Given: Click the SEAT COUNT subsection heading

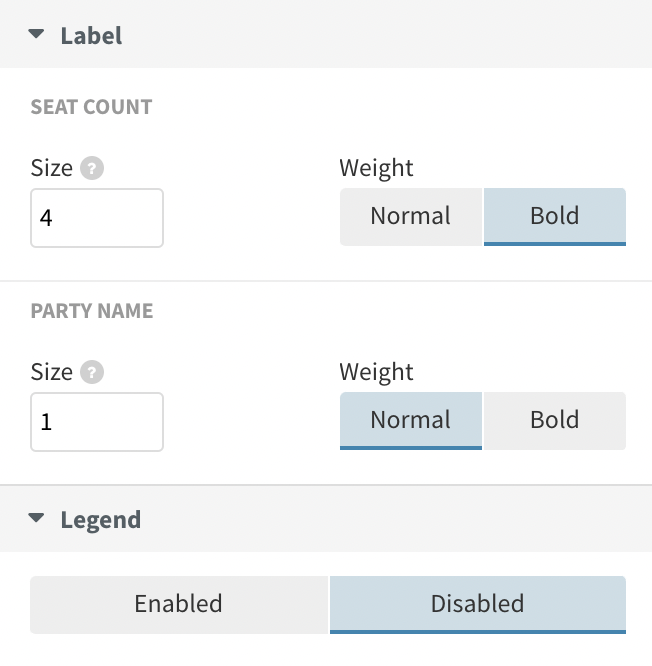Looking at the screenshot, I should coord(91,107).
